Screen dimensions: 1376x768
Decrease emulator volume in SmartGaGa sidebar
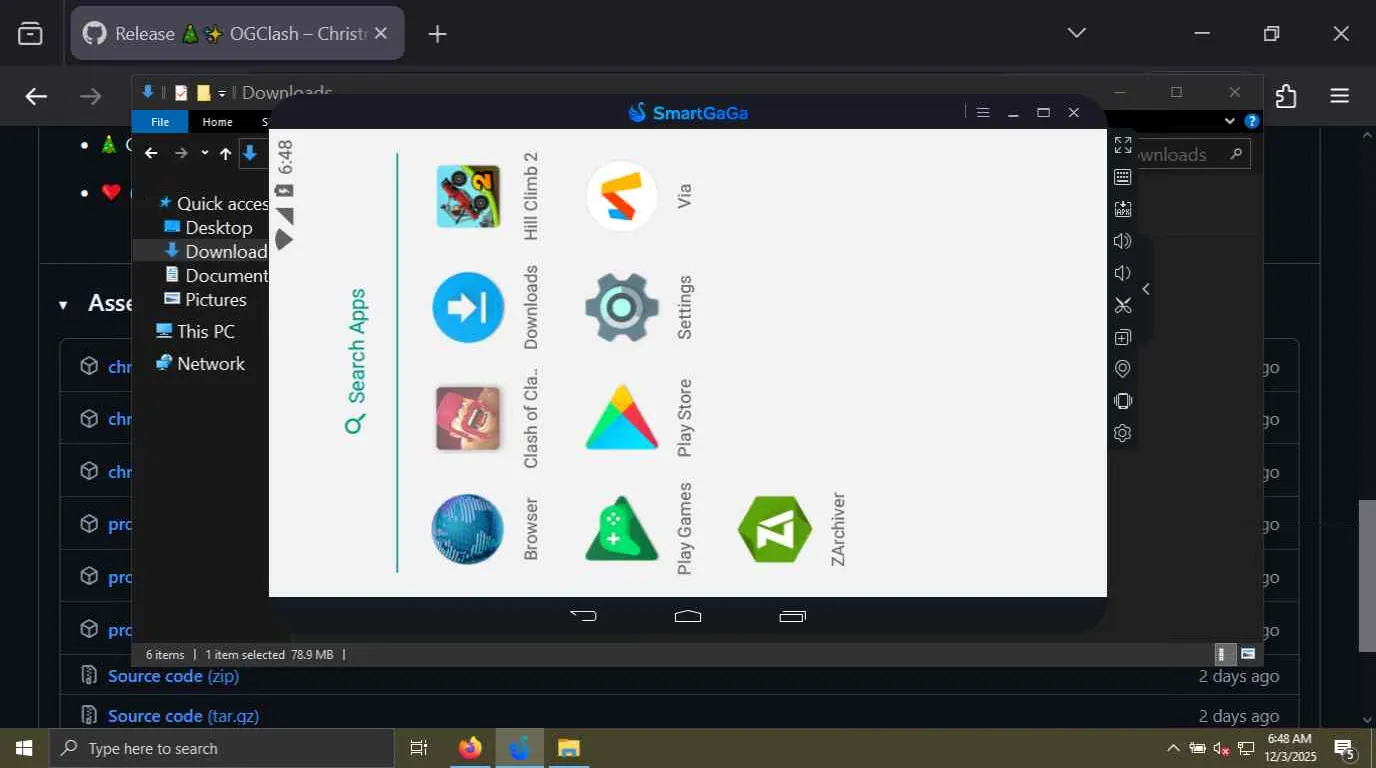(1123, 273)
